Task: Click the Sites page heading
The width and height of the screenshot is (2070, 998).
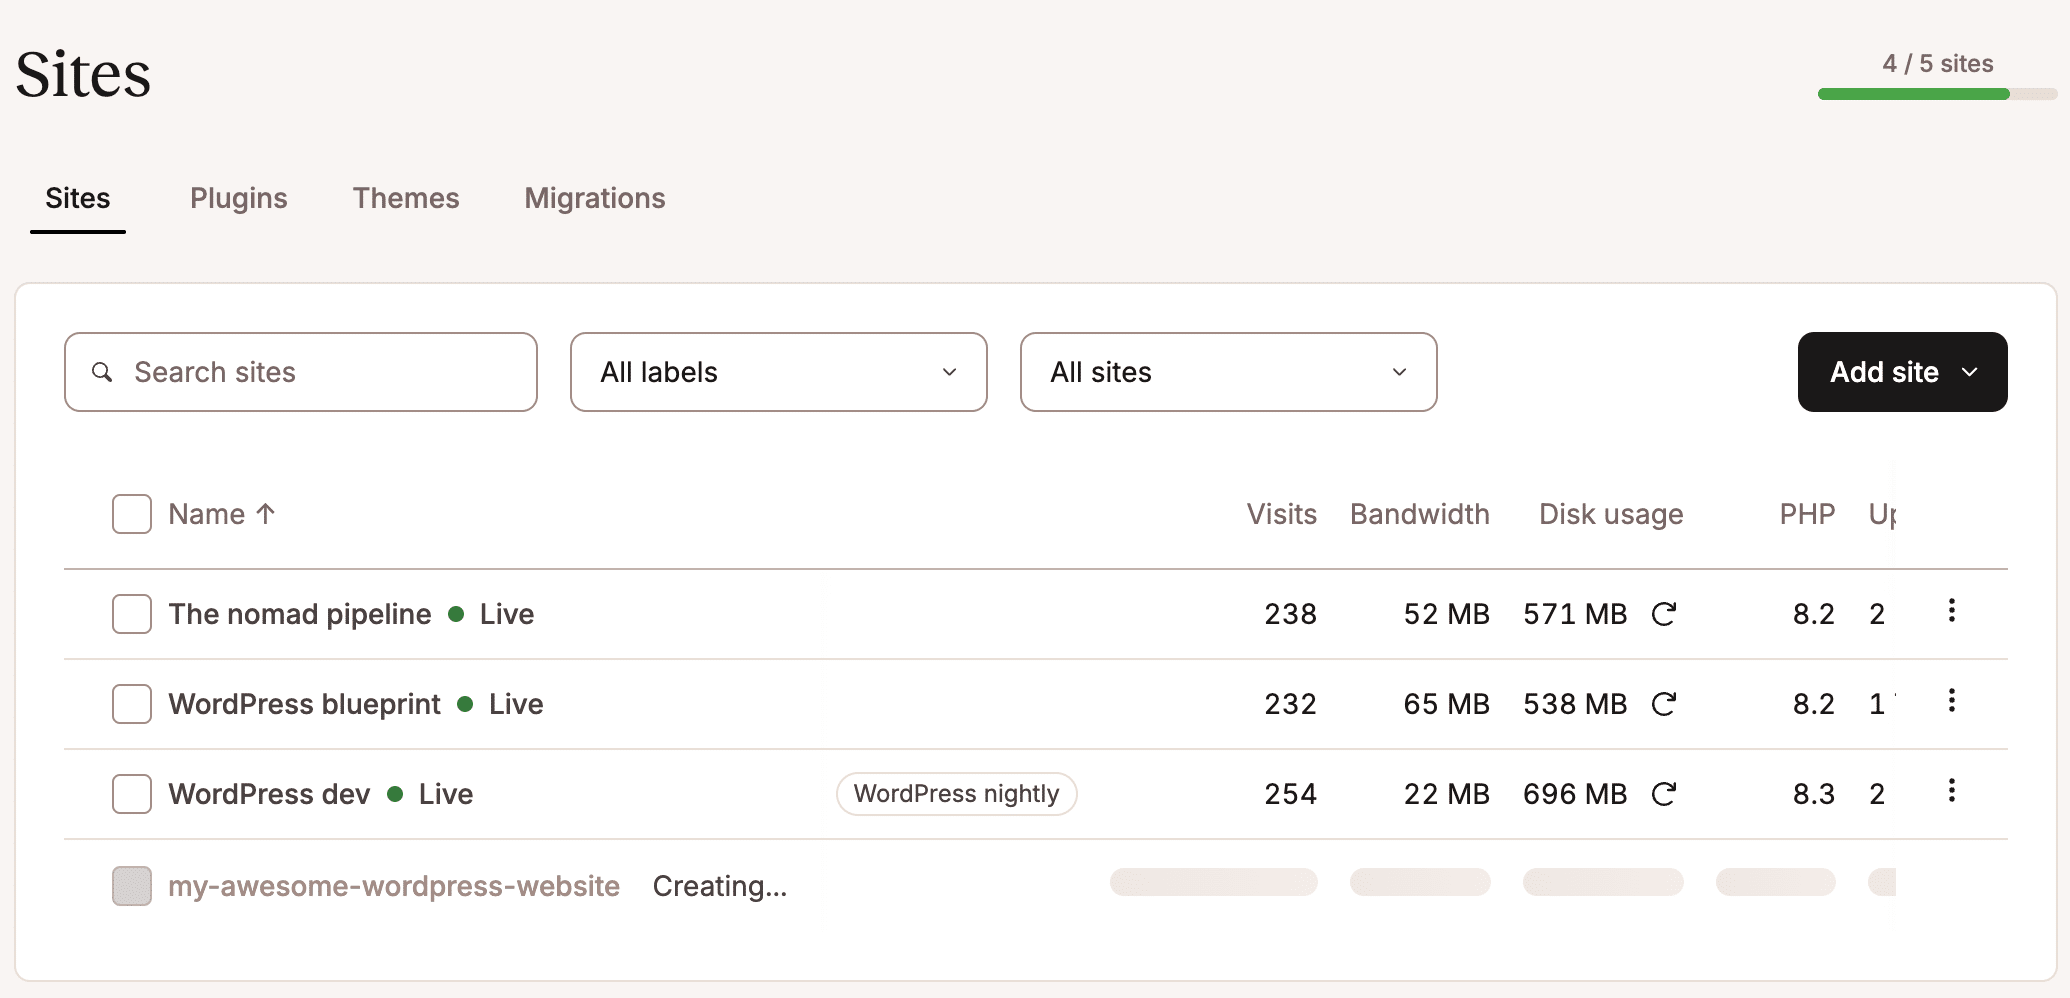Action: point(83,74)
